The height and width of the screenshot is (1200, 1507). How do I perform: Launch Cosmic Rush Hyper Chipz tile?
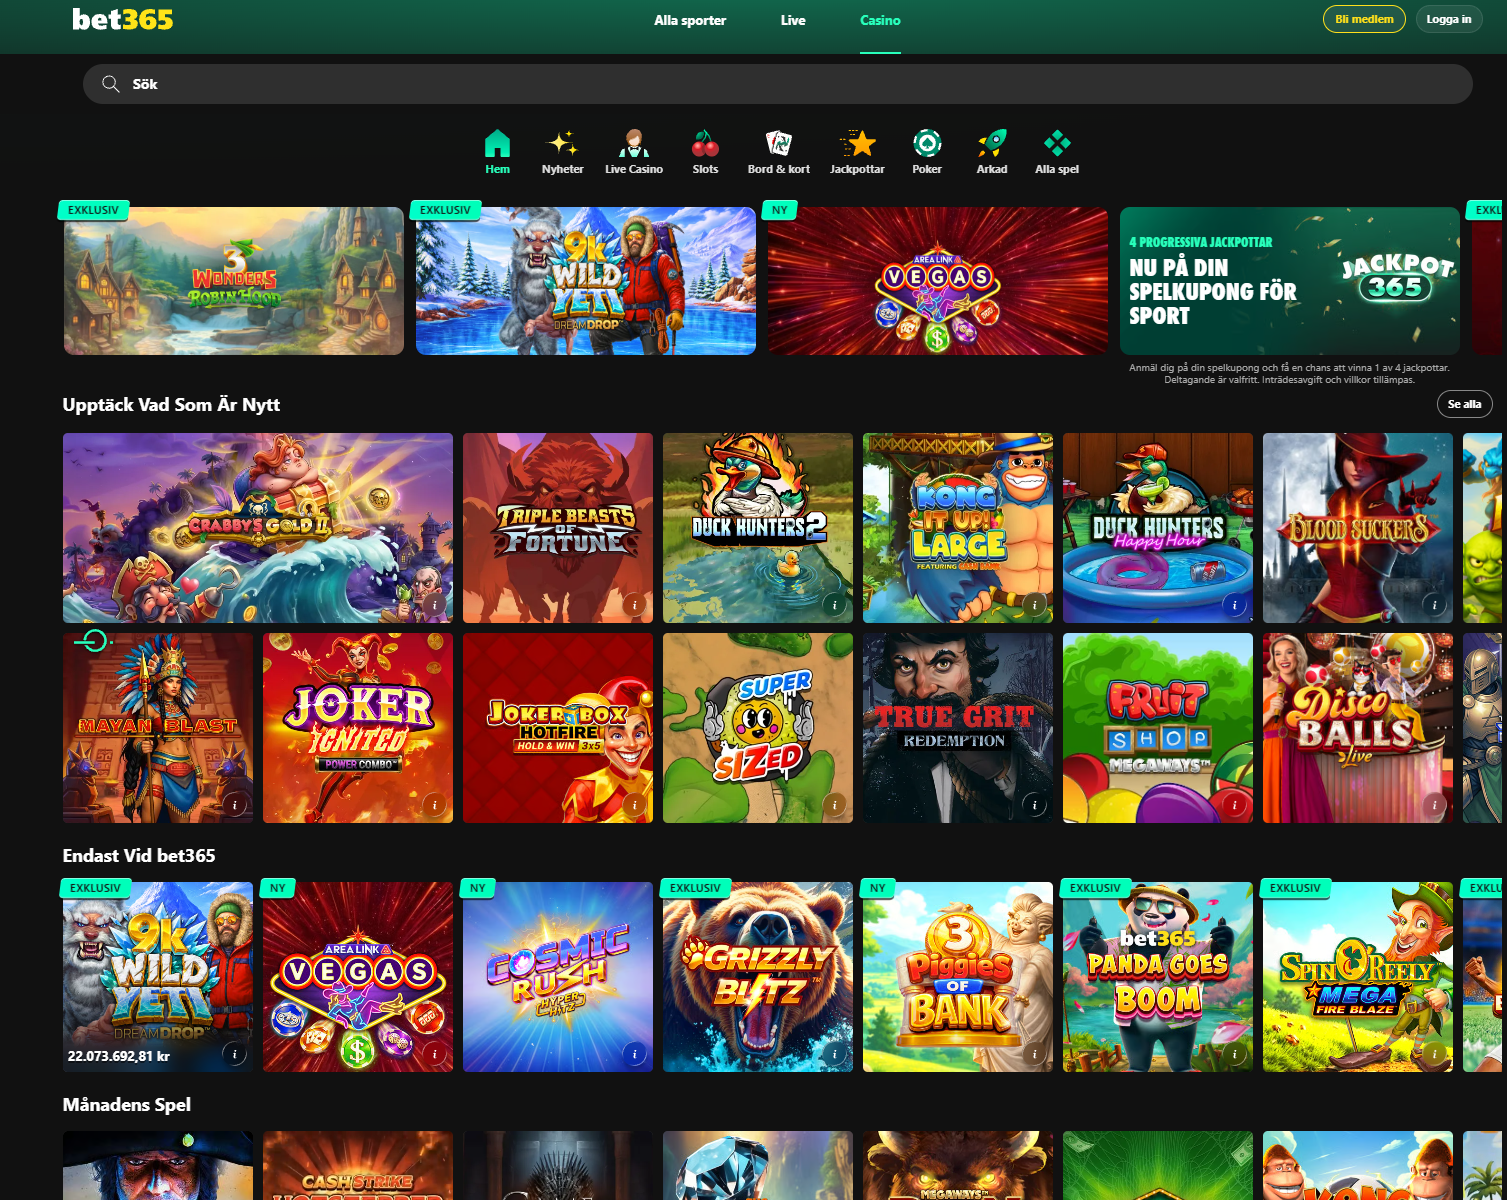point(558,977)
